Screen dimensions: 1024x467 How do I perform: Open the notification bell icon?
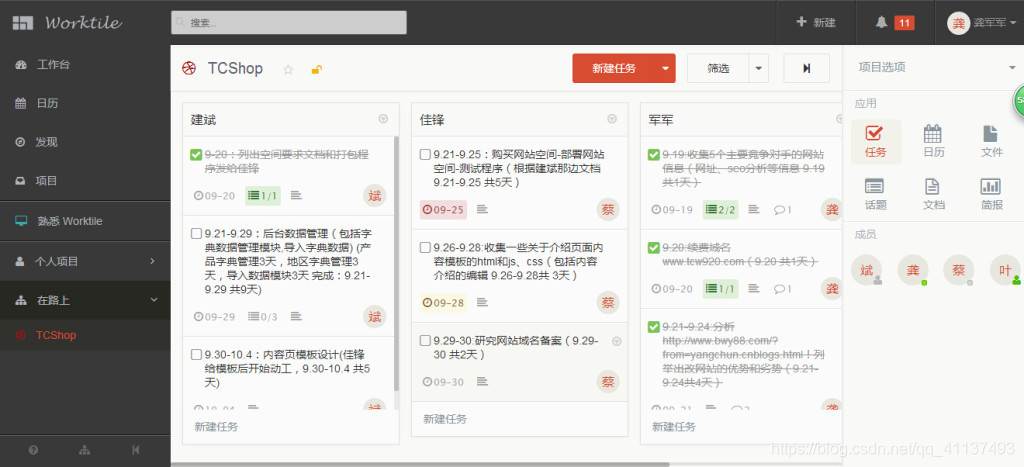tap(881, 23)
